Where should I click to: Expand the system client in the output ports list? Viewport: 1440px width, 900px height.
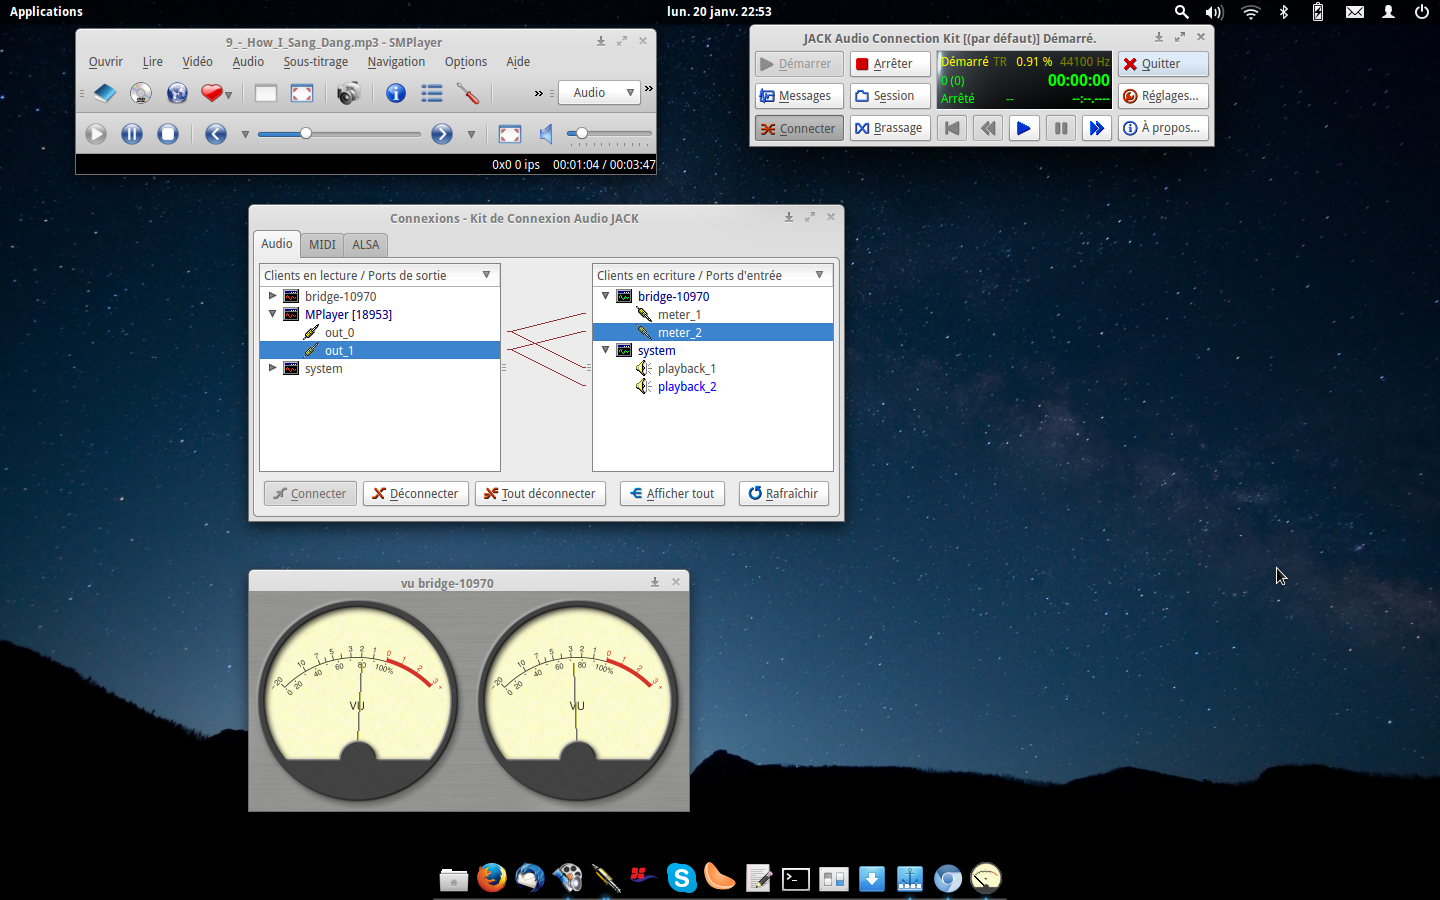pyautogui.click(x=272, y=368)
